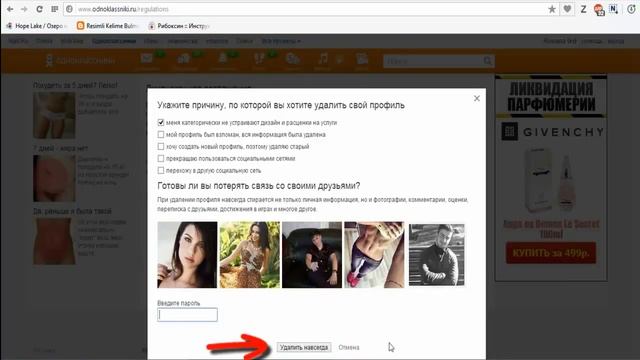Close the delete profile dialog with X
This screenshot has width=640, height=360.
click(477, 98)
